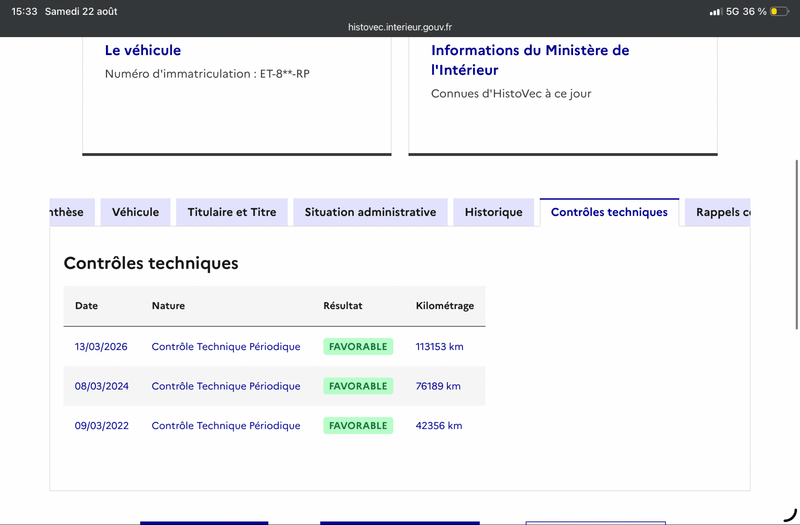
Task: Click the date 13/03/2026
Action: pos(101,346)
